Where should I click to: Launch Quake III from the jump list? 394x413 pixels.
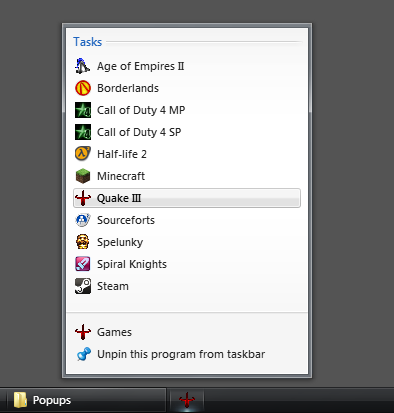(187, 198)
